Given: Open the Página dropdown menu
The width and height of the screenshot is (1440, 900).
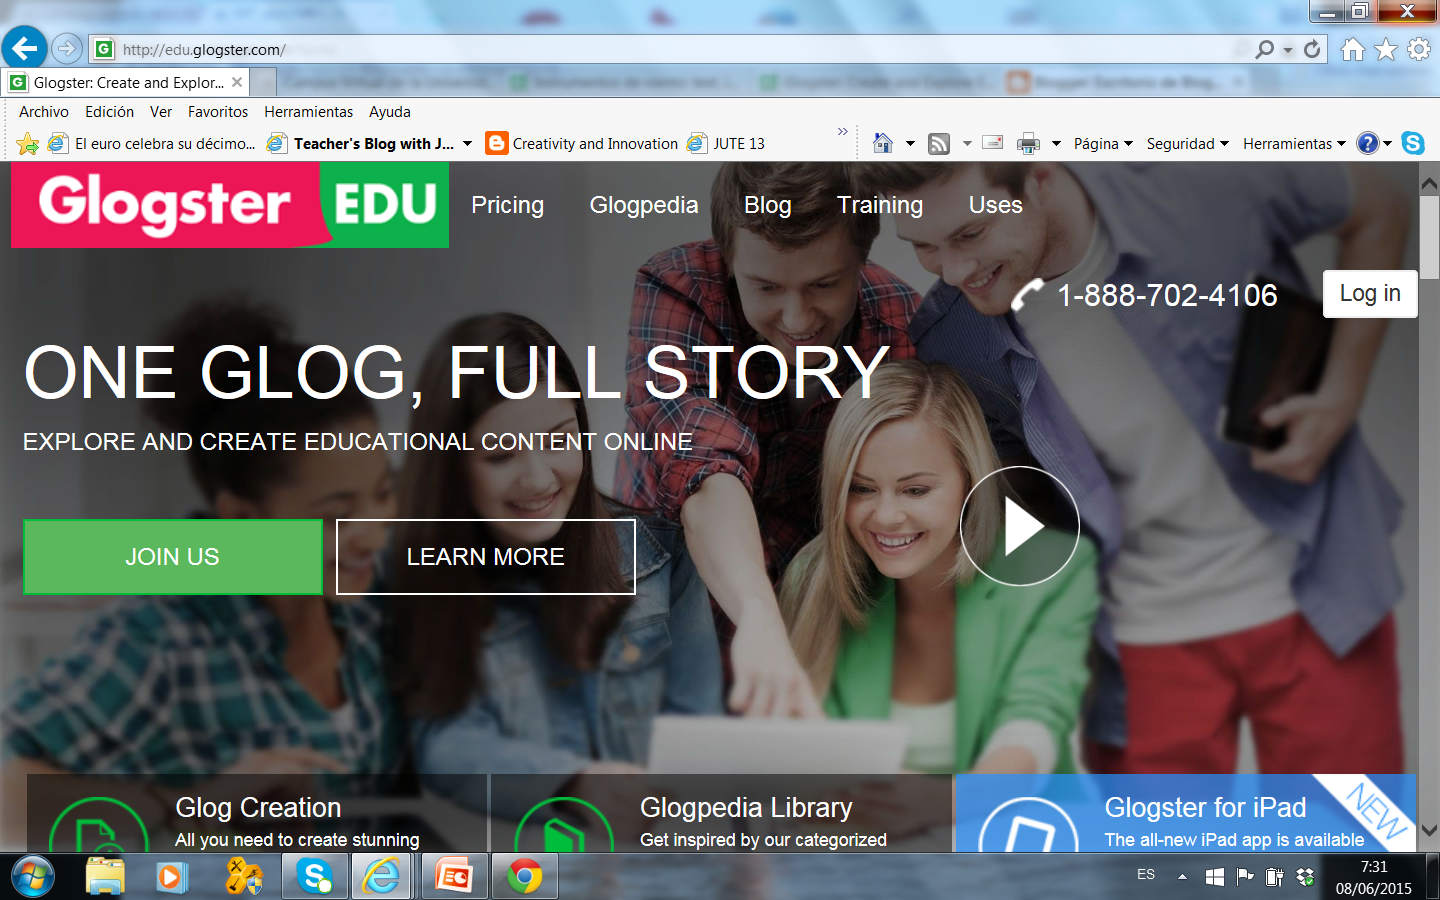Looking at the screenshot, I should tap(1103, 144).
